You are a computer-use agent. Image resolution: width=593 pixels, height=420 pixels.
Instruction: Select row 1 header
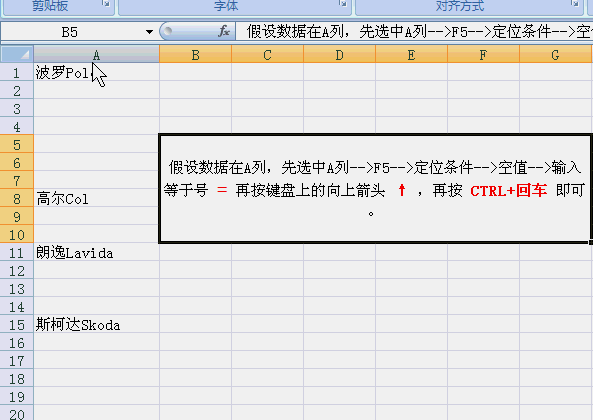(x=17, y=73)
